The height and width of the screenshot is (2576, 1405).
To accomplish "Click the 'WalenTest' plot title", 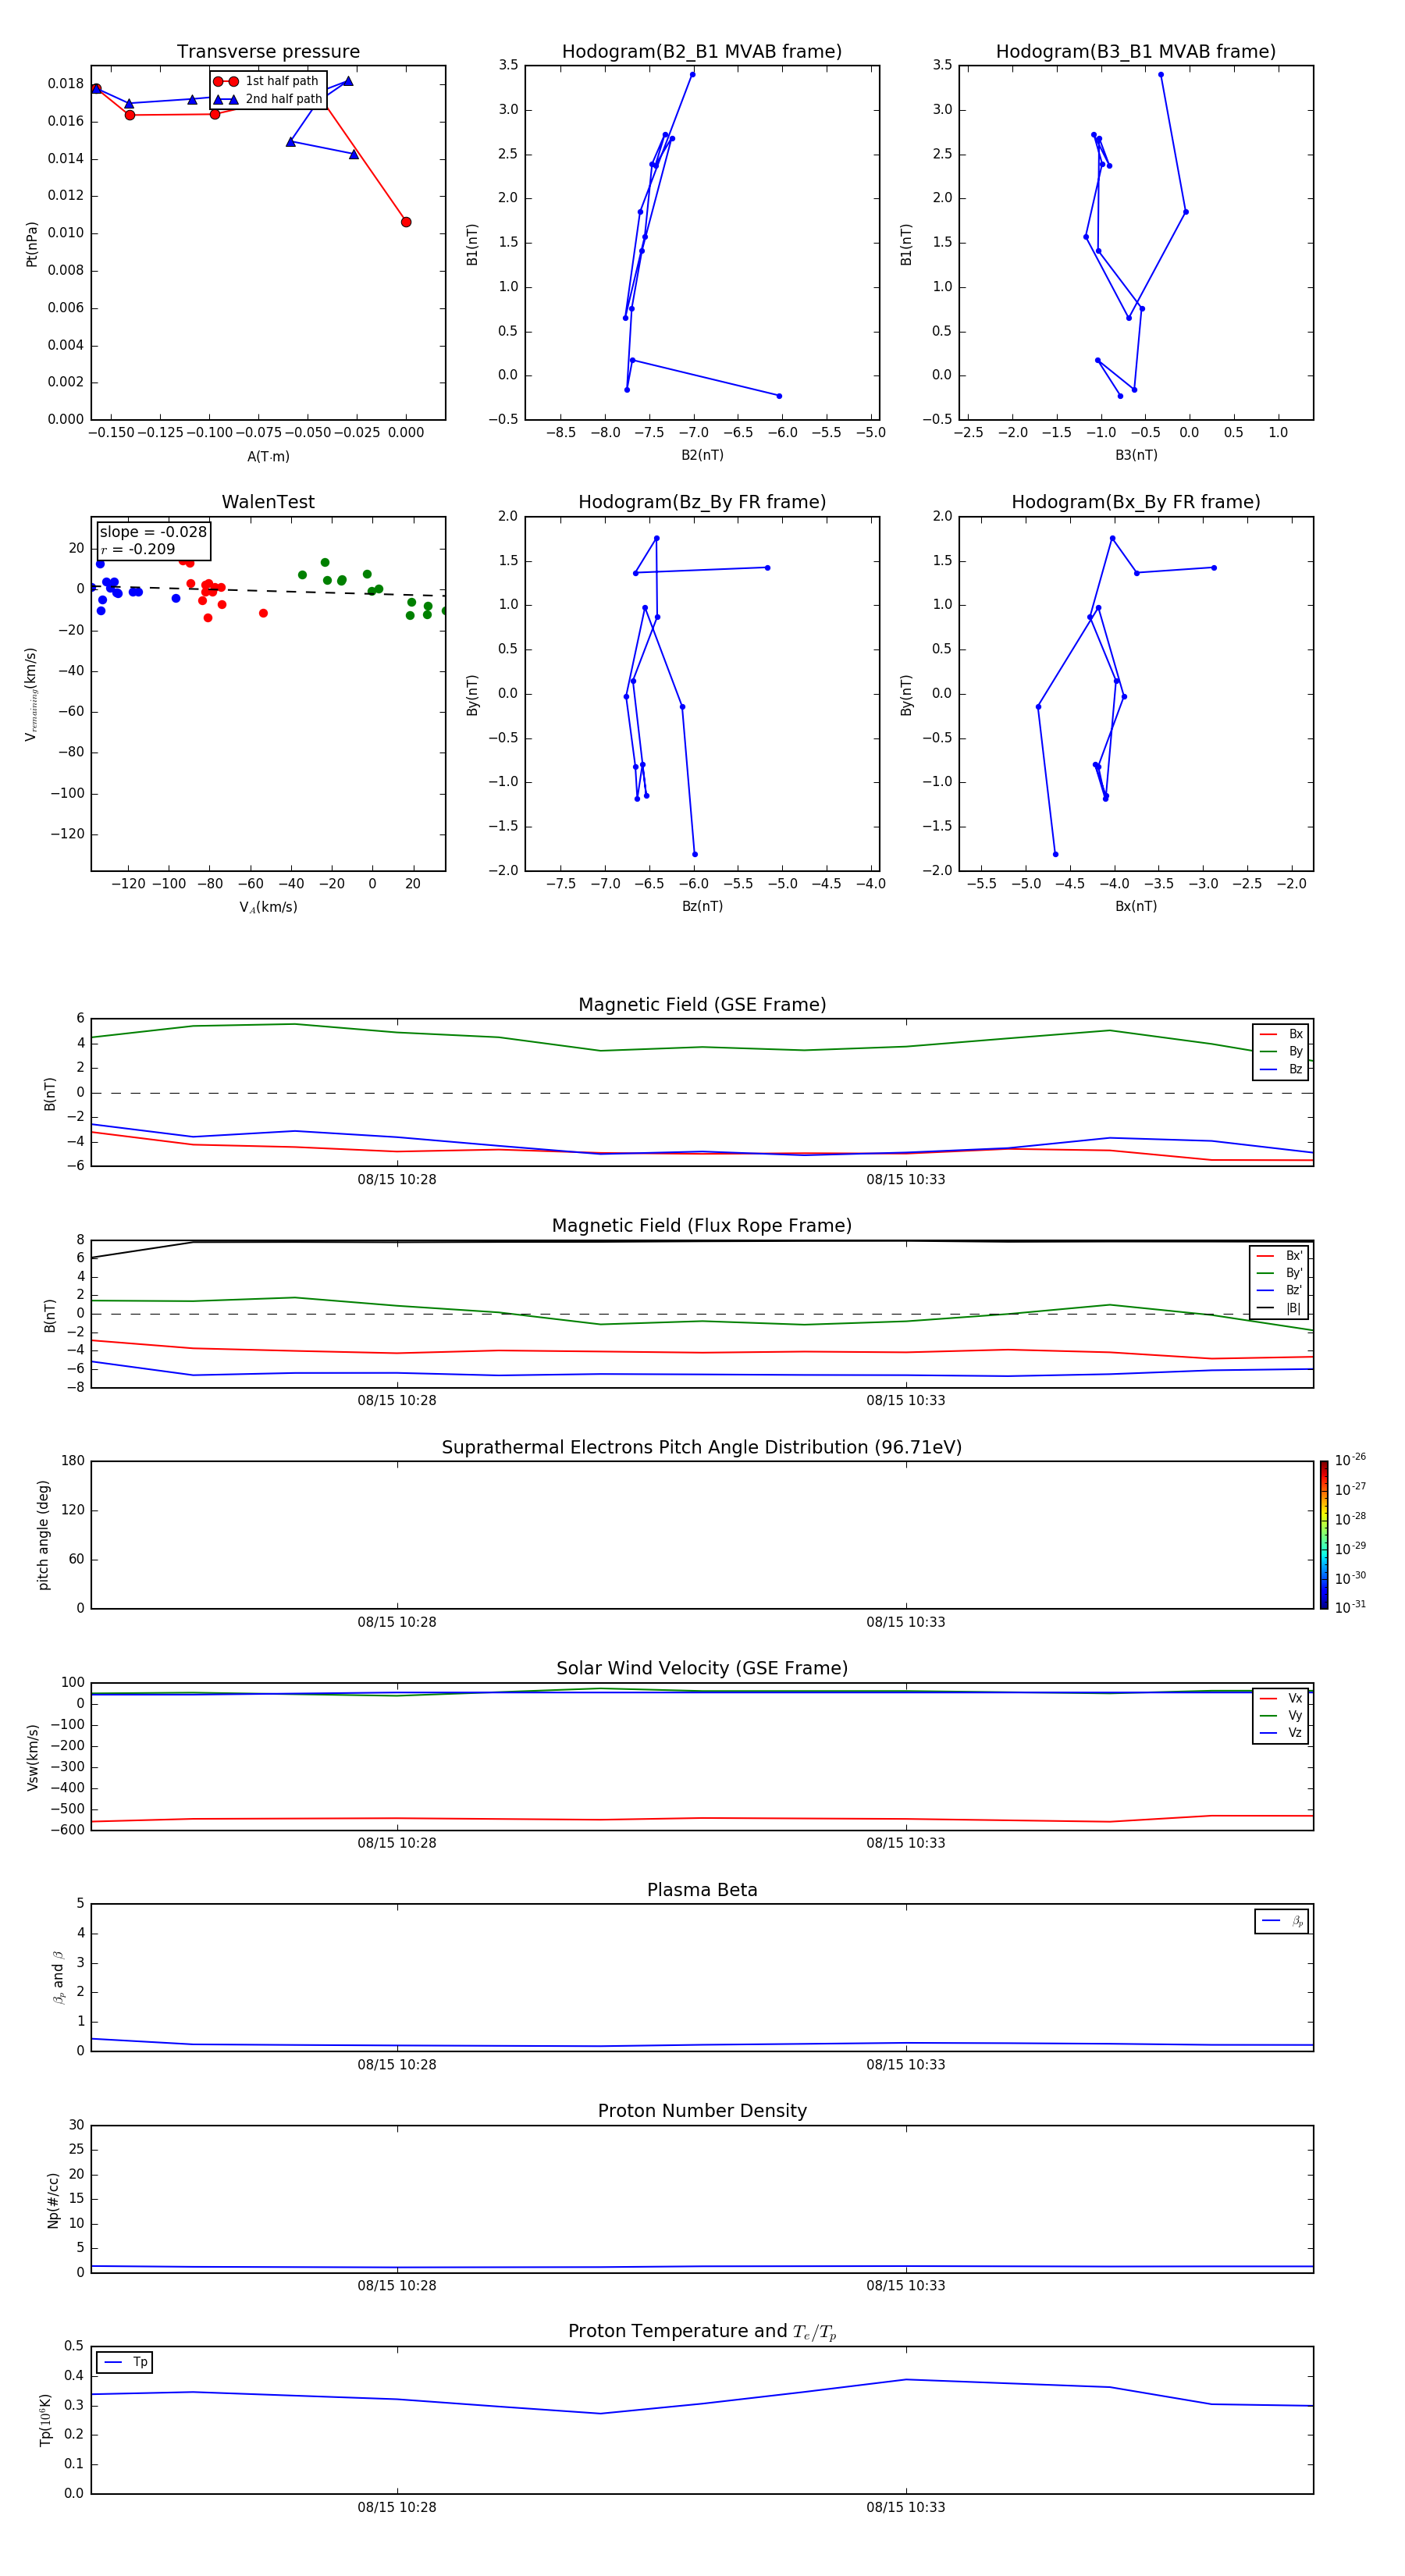I will (268, 502).
